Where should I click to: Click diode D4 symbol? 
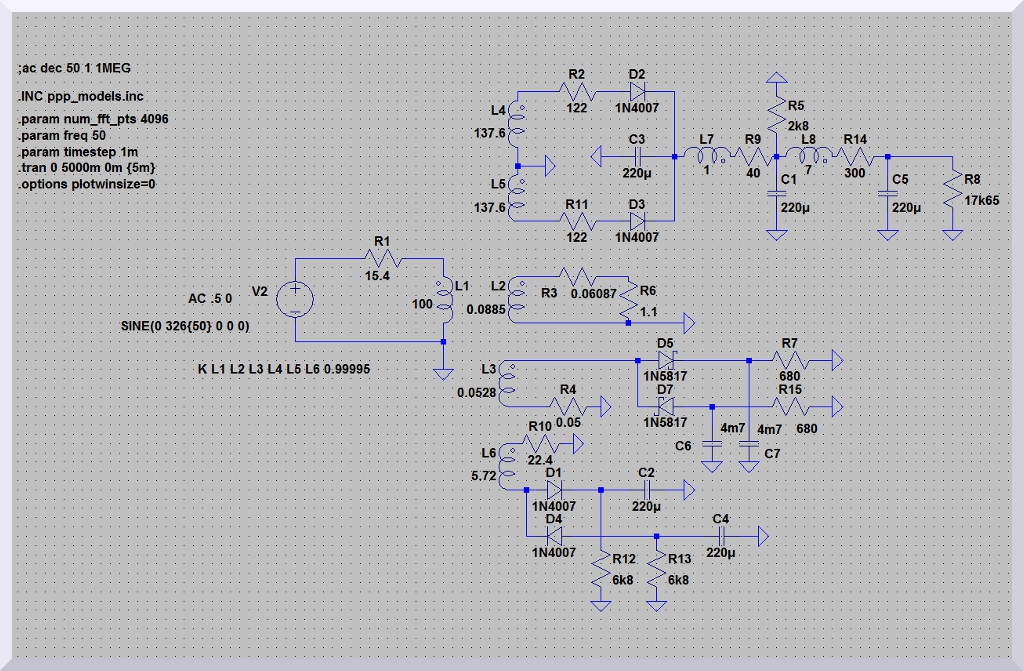pos(553,536)
